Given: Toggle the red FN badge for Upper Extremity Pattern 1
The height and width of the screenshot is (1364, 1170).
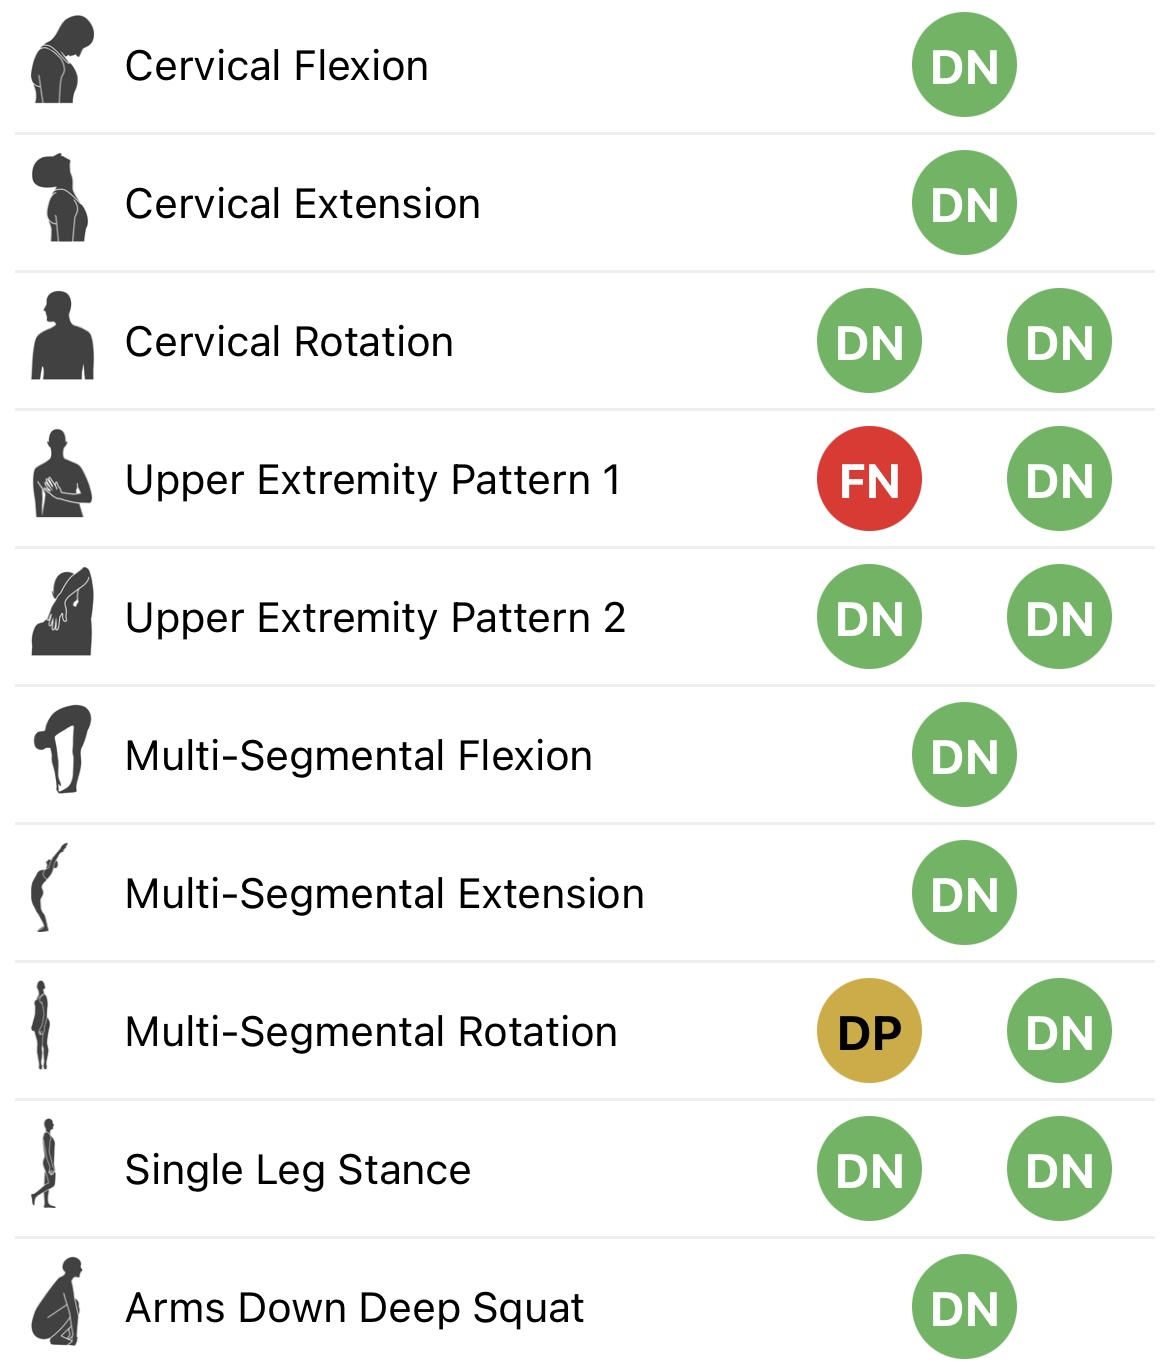Looking at the screenshot, I should [x=869, y=479].
